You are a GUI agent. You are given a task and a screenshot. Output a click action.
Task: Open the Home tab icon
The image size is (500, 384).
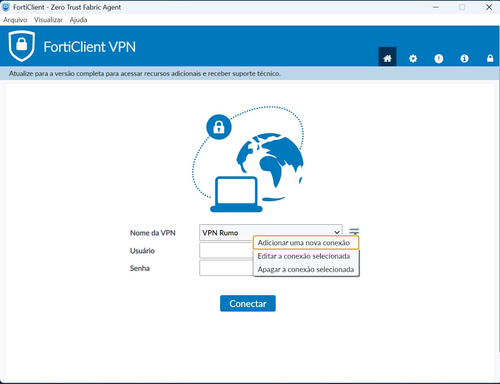[x=387, y=57]
